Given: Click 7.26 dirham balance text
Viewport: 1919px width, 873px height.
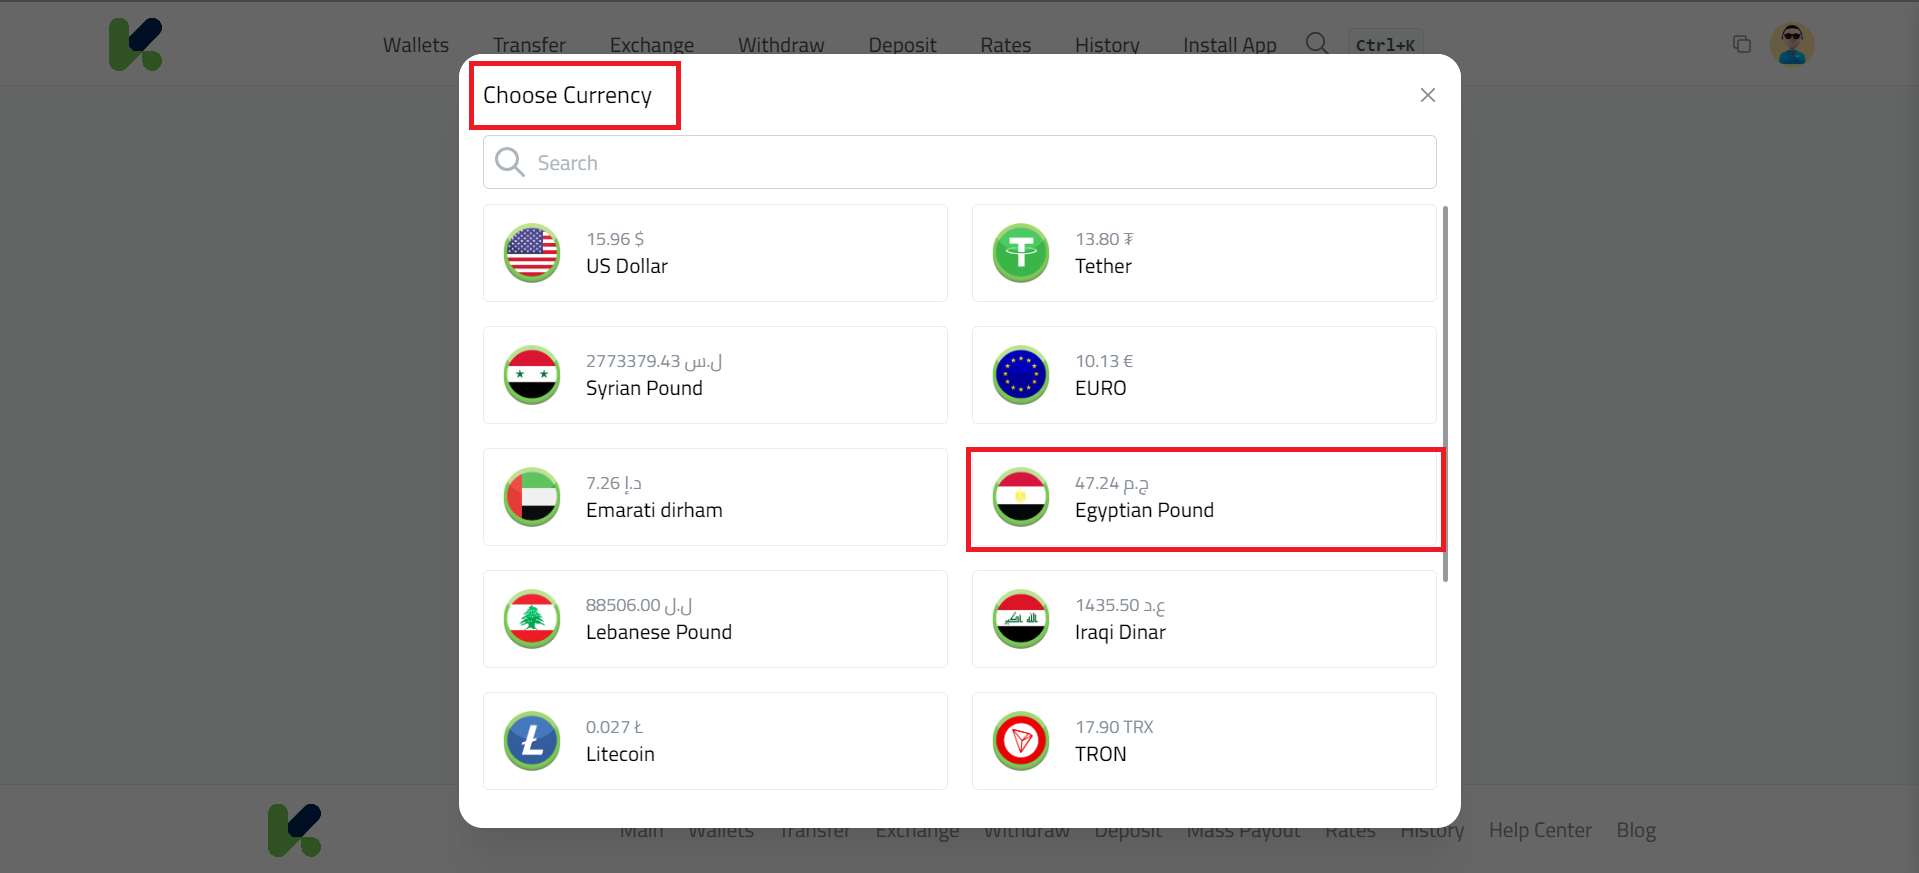Looking at the screenshot, I should pyautogui.click(x=614, y=483).
